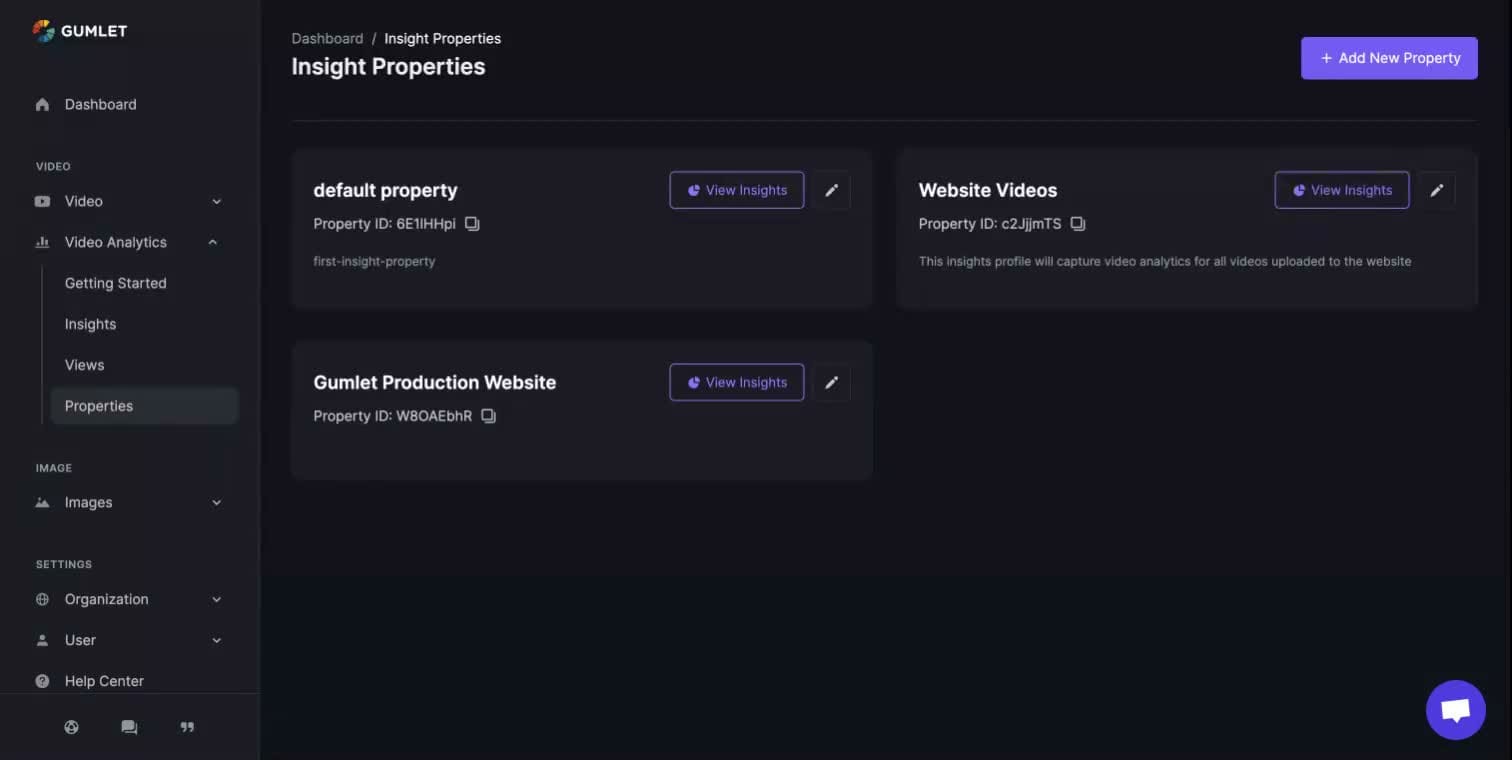Edit Website Videos property via pencil icon
This screenshot has height=760, width=1512.
pyautogui.click(x=1436, y=190)
